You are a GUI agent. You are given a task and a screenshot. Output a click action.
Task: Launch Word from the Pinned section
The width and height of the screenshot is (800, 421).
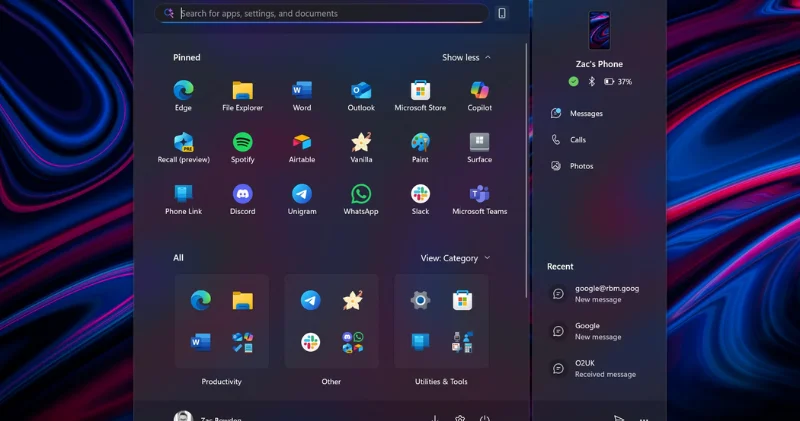coord(302,96)
